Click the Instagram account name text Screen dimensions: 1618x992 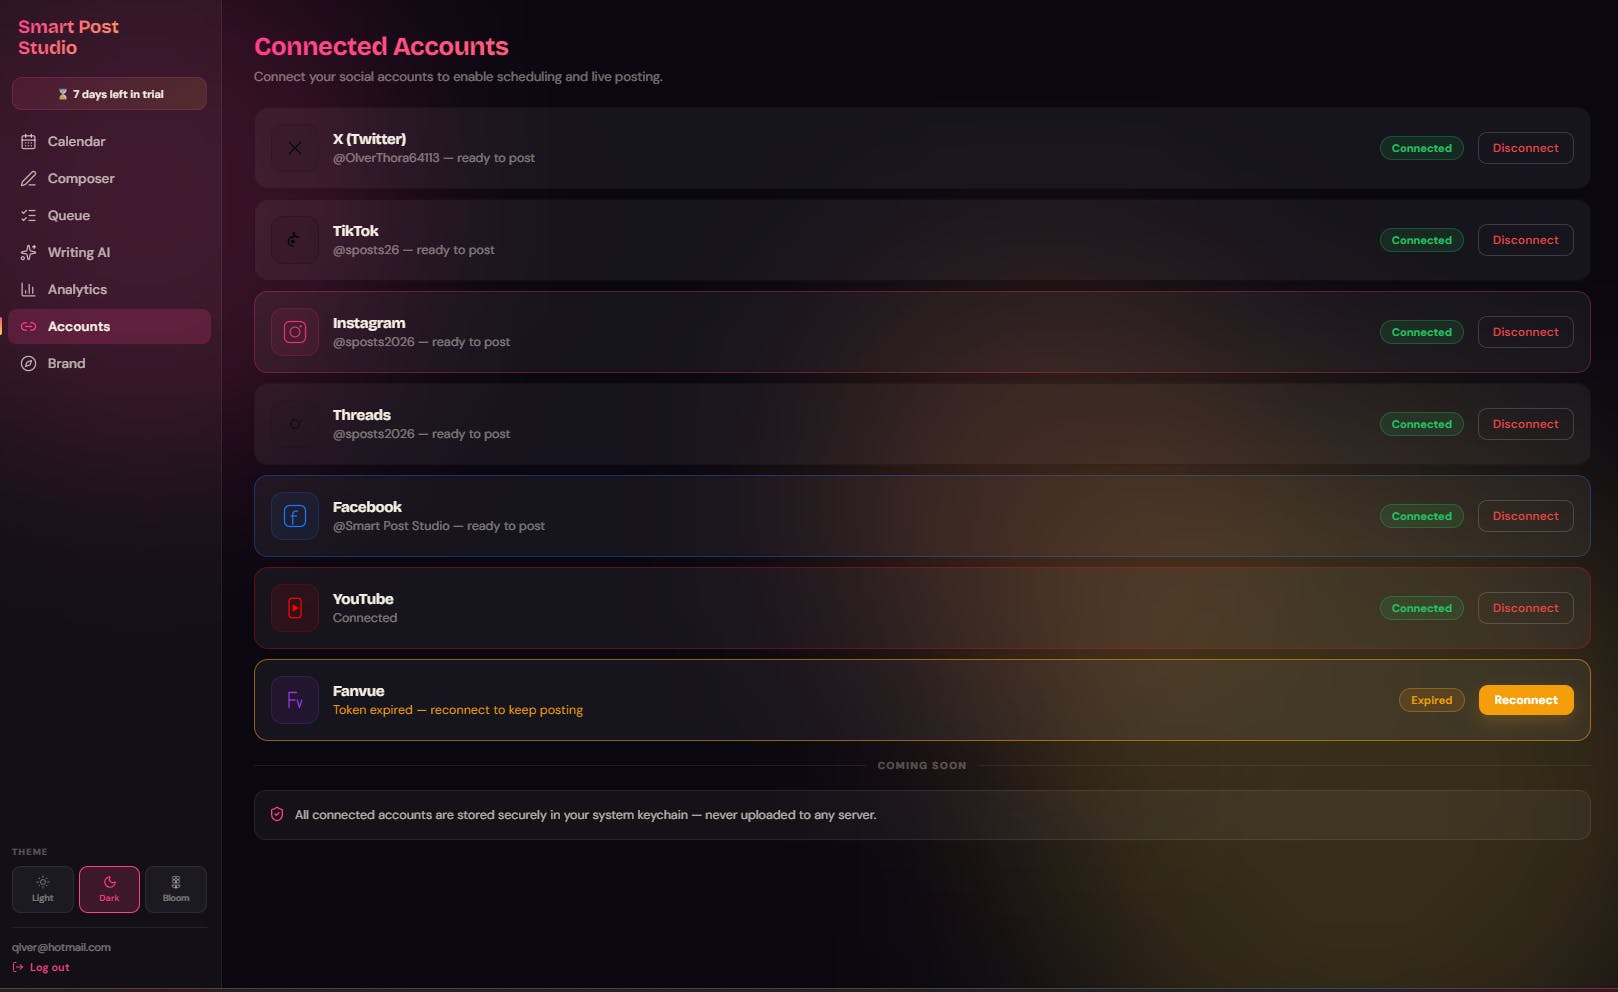[369, 323]
